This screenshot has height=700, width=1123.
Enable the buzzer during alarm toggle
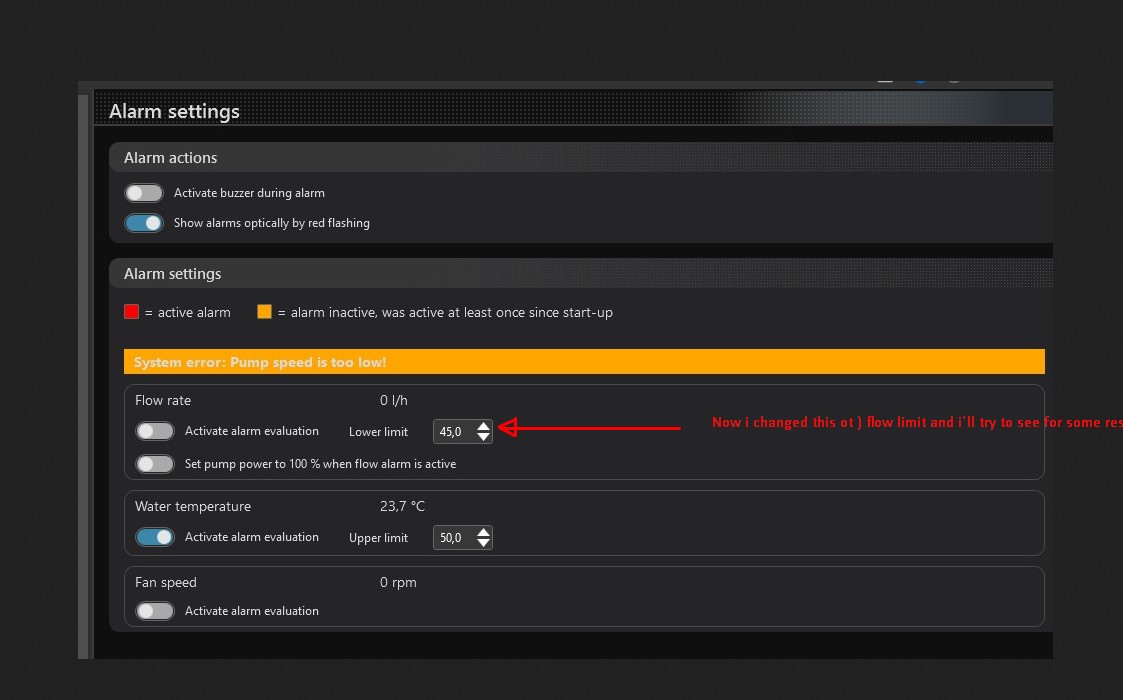(143, 193)
